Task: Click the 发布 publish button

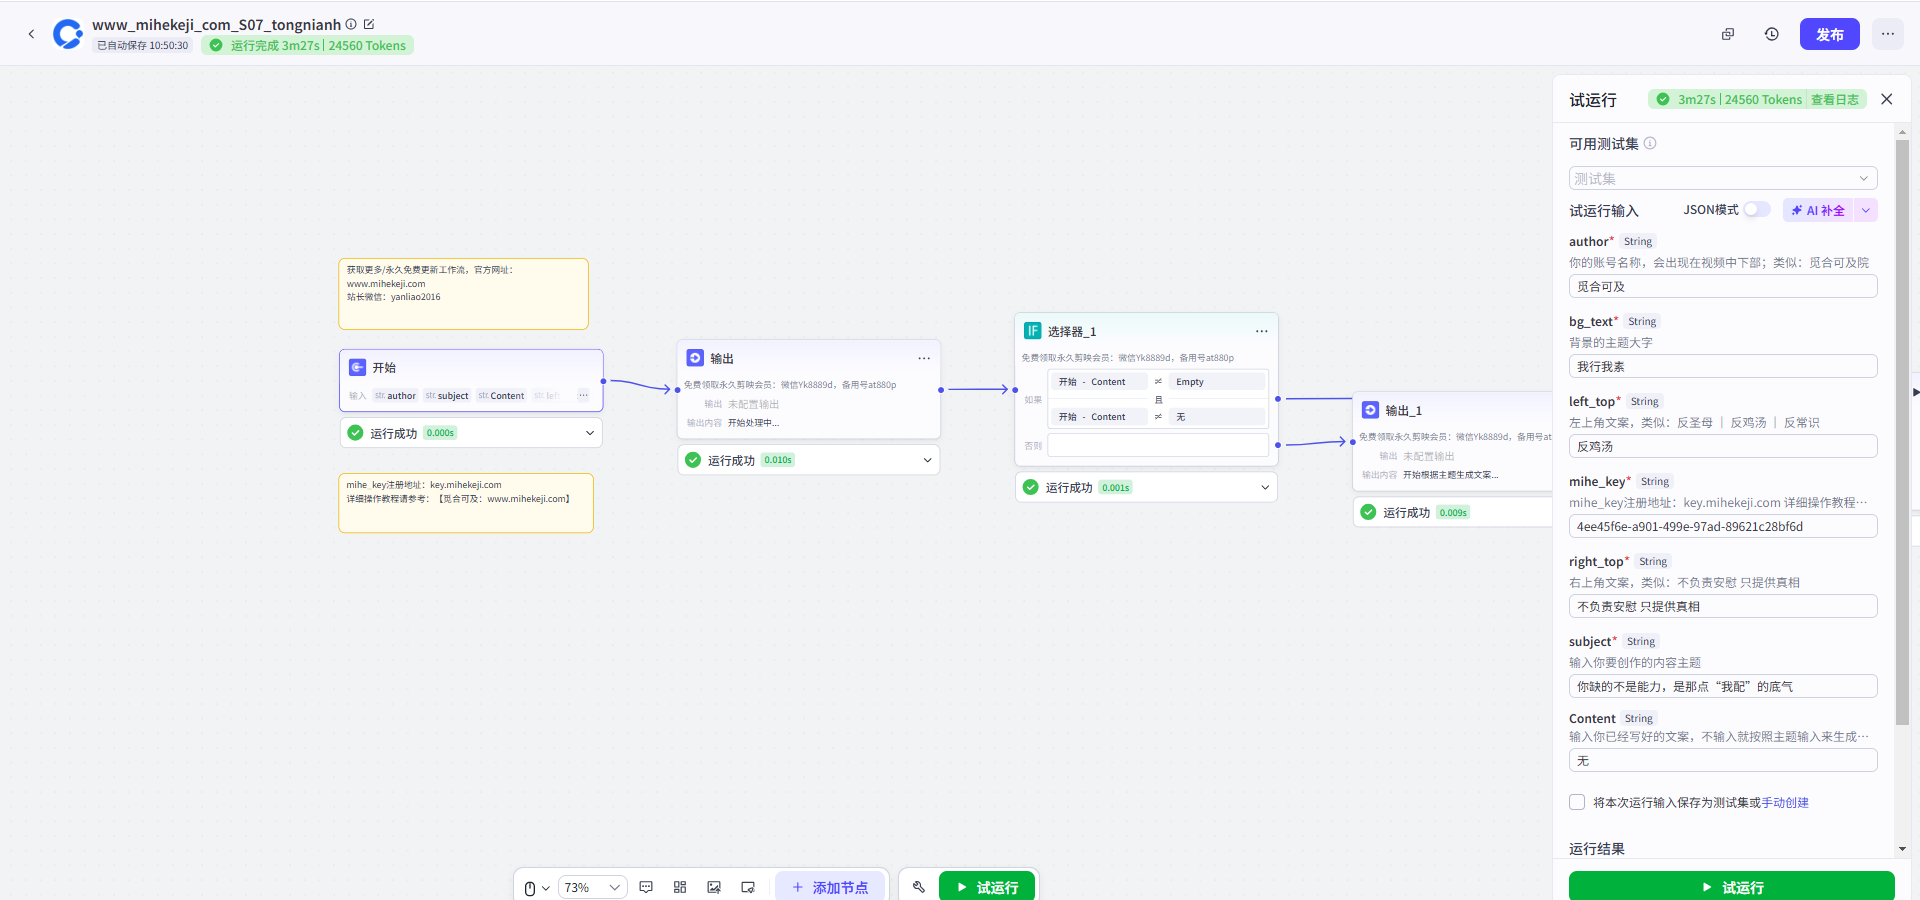Action: click(1829, 34)
